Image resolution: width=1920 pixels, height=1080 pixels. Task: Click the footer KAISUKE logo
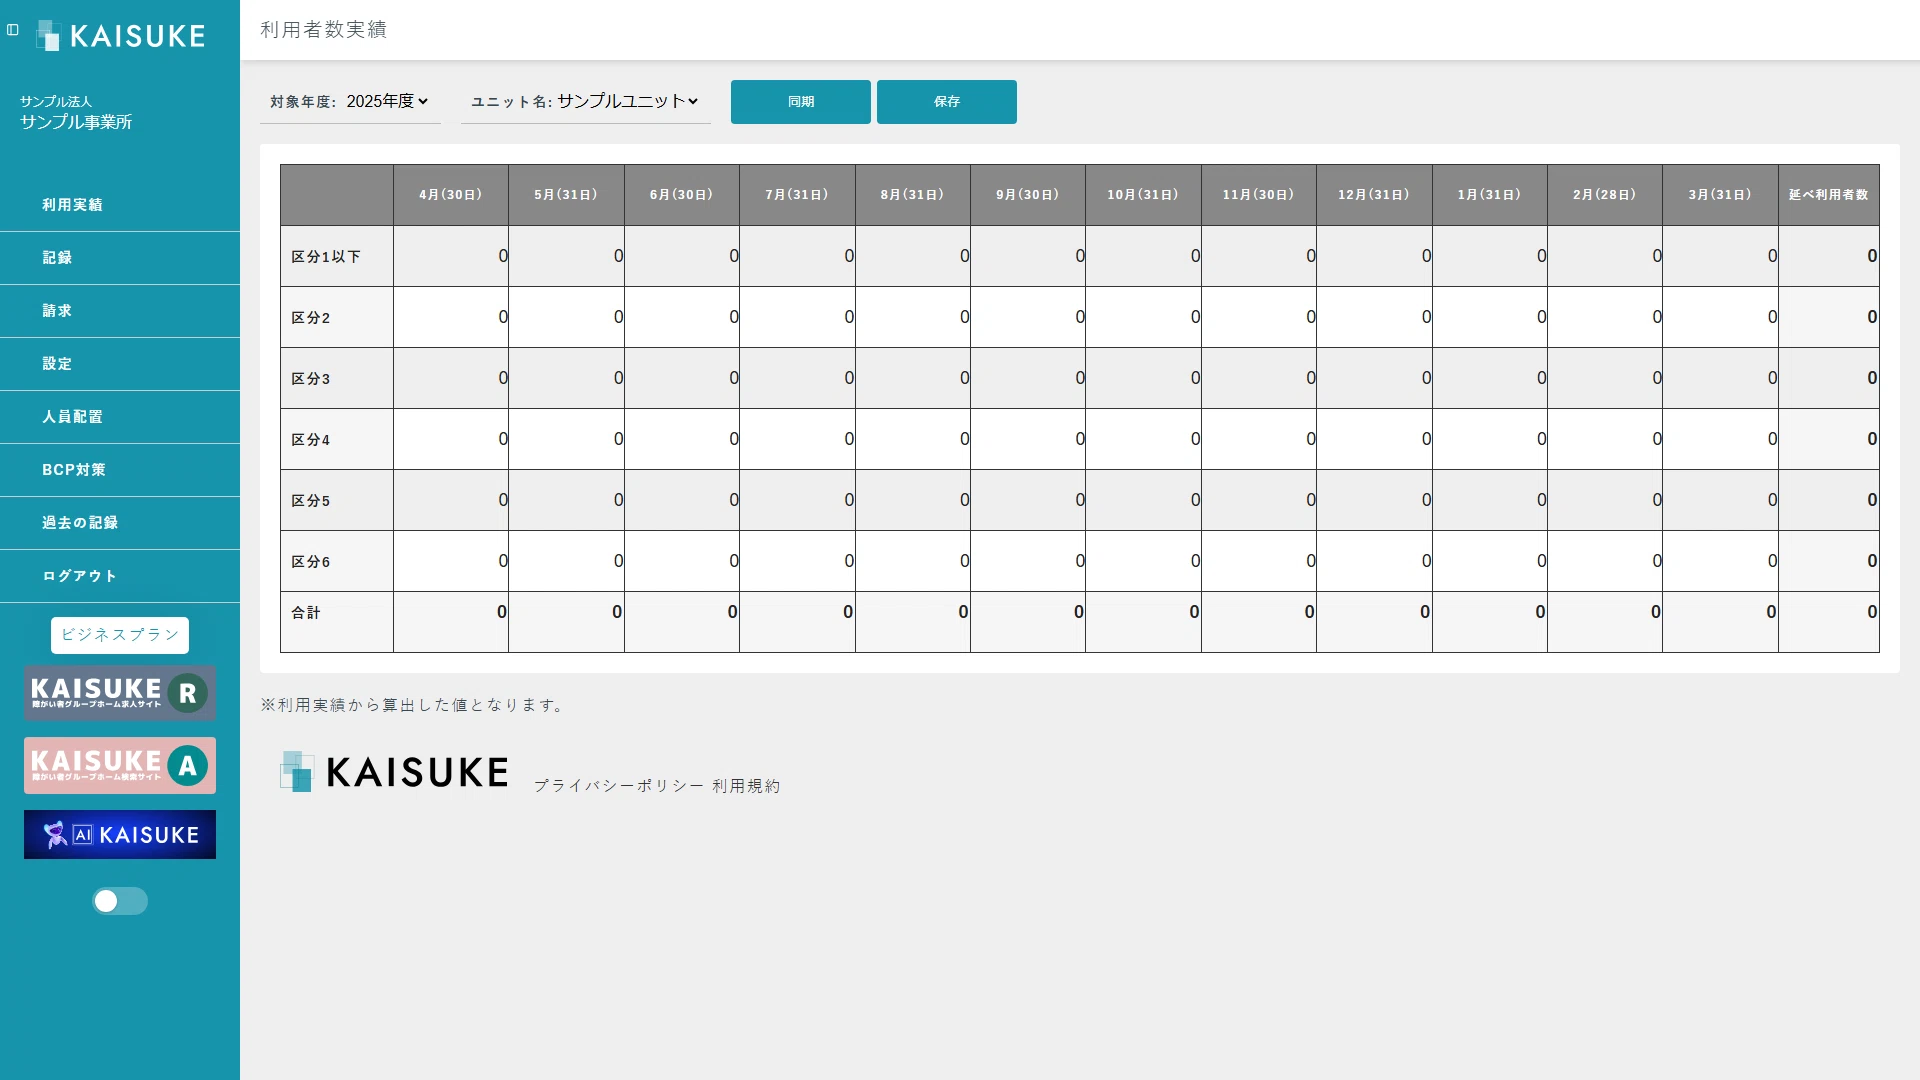pos(394,772)
